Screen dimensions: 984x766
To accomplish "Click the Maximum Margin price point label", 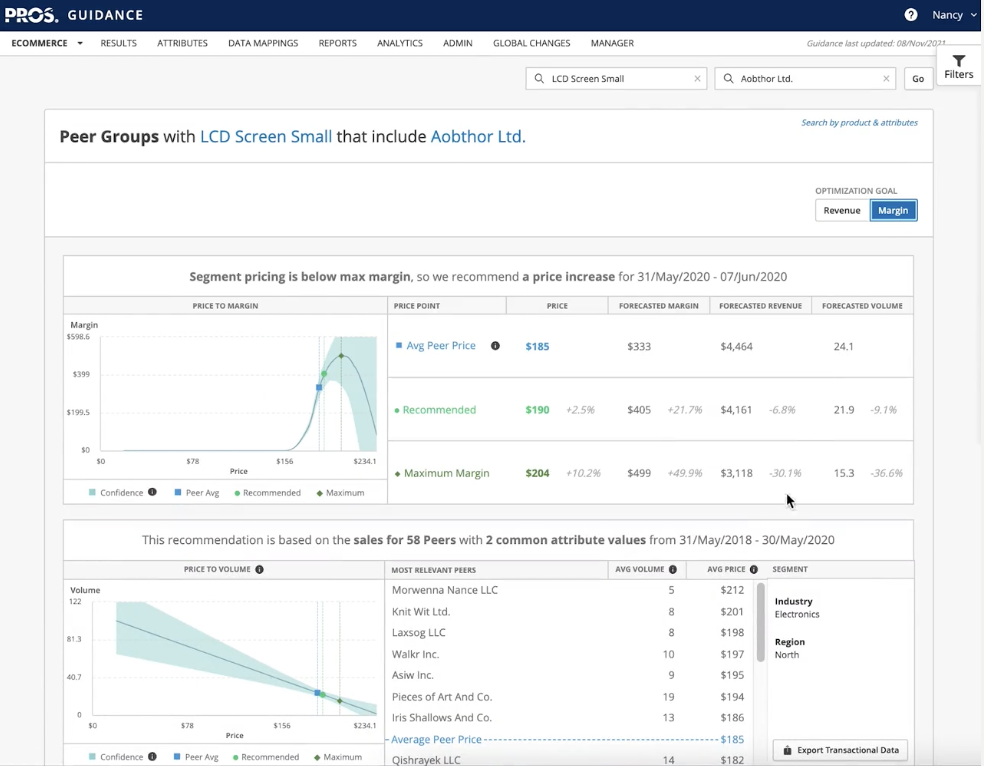I will pyautogui.click(x=446, y=473).
